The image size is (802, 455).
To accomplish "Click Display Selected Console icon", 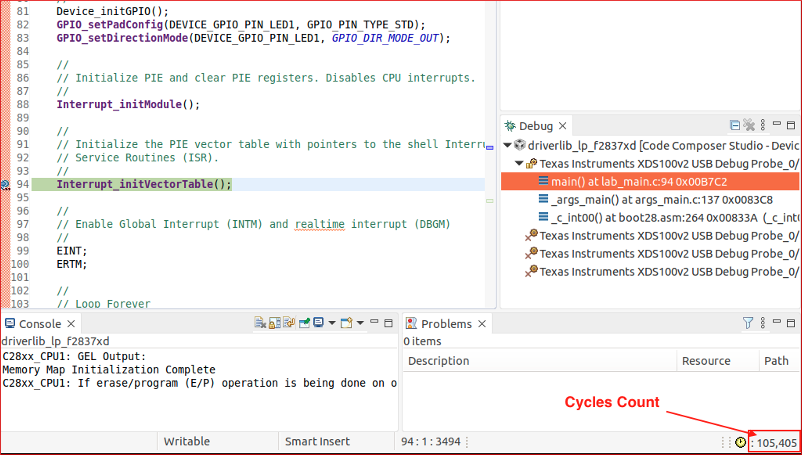I will point(319,323).
